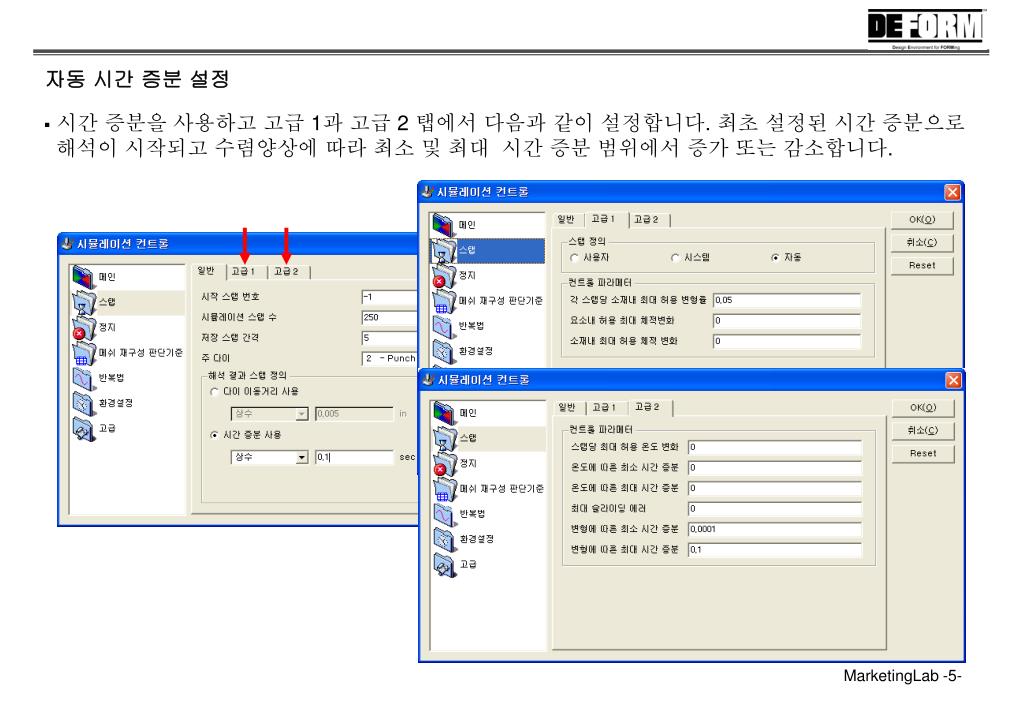Click 메쉬 재구성 판단기준 icon in left dialog
1023x708 pixels.
pyautogui.click(x=84, y=353)
